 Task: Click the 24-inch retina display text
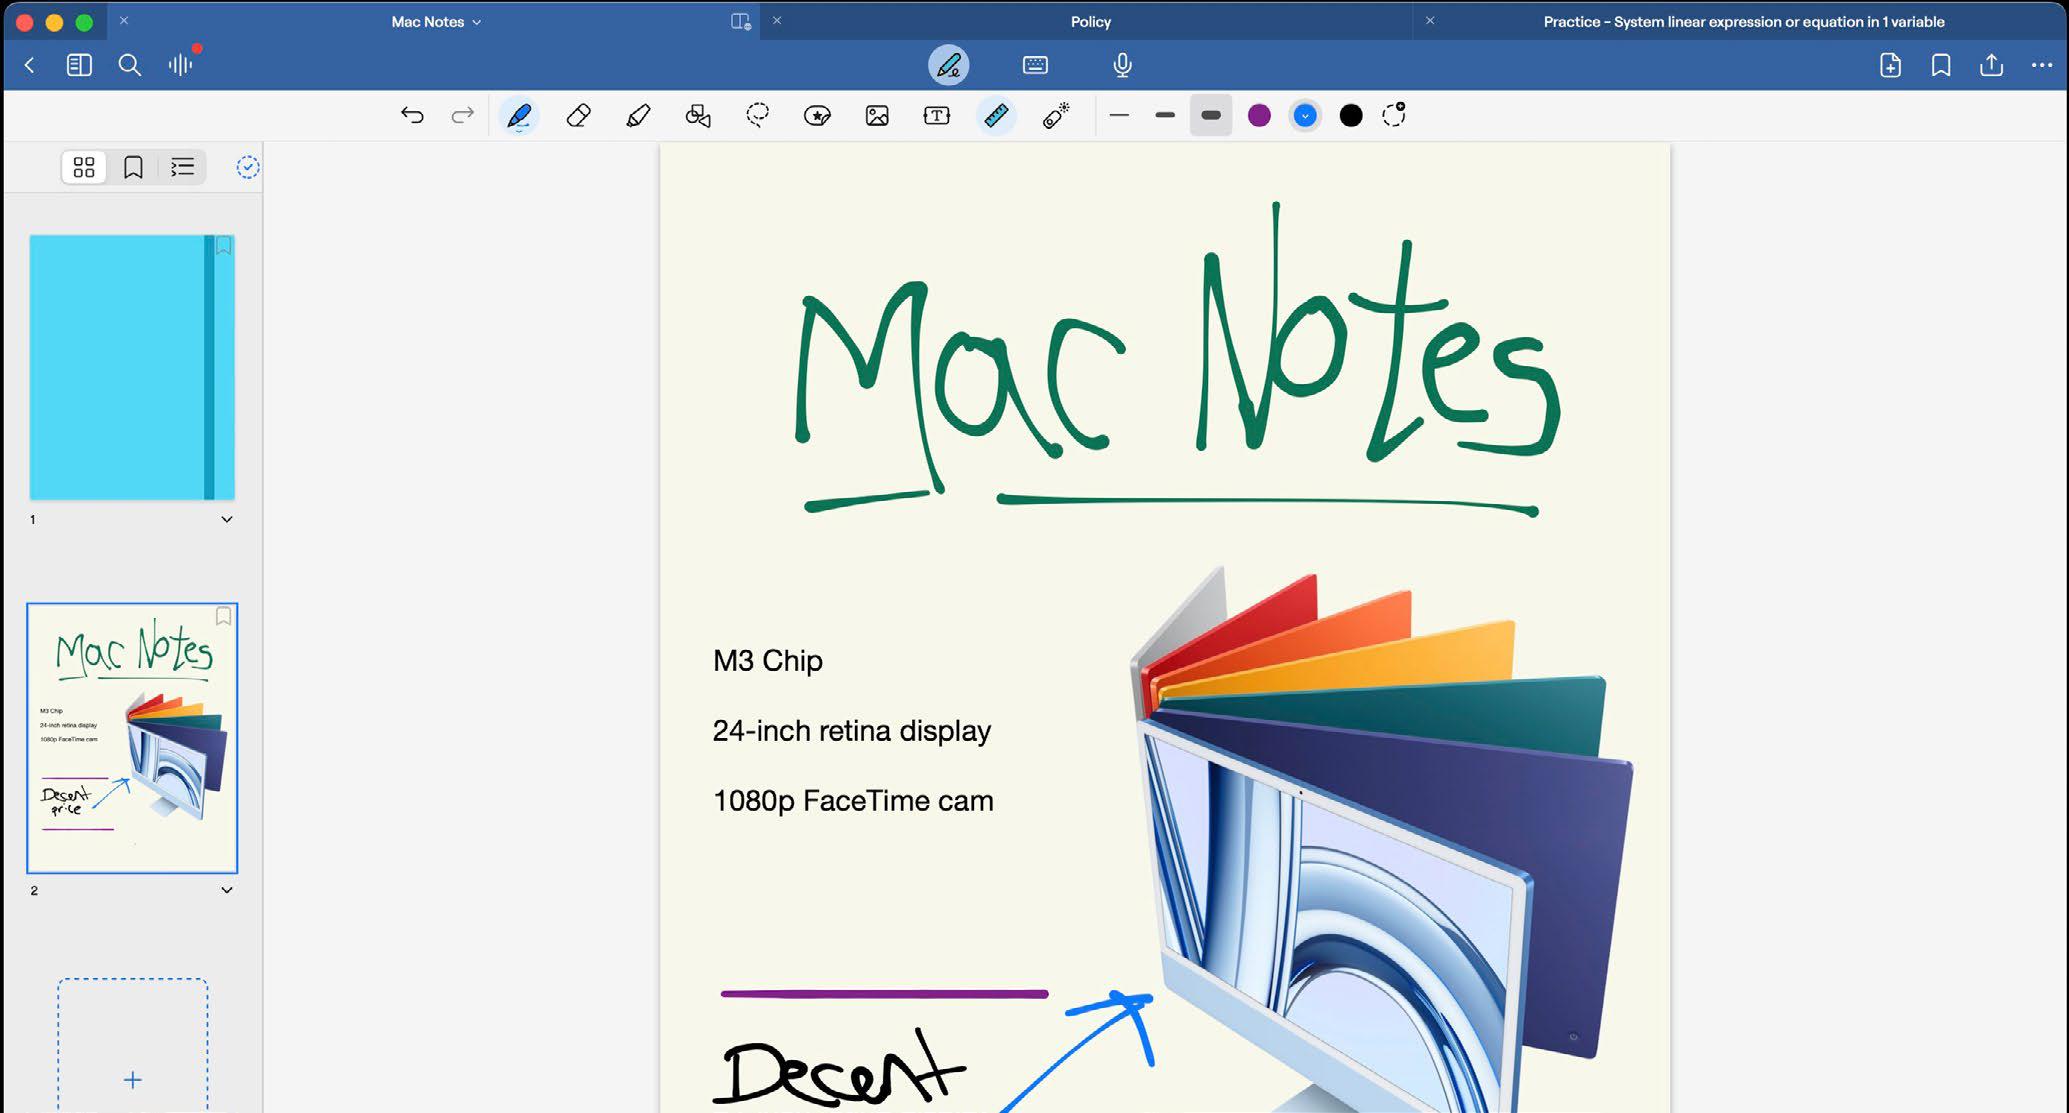852,731
